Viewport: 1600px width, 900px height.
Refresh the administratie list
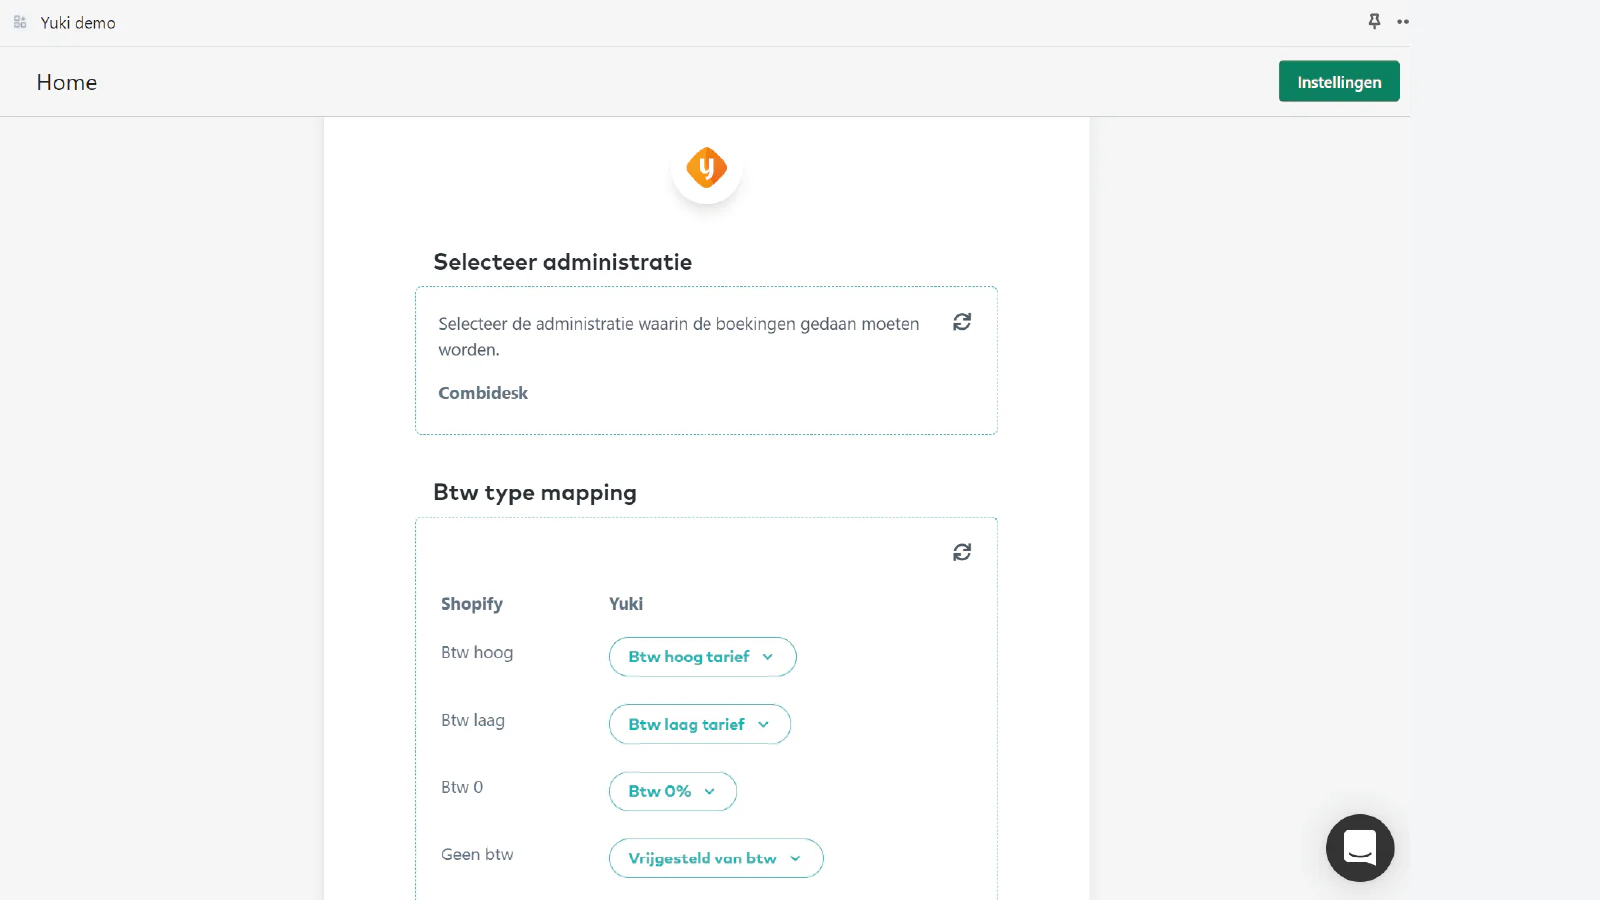click(x=962, y=322)
